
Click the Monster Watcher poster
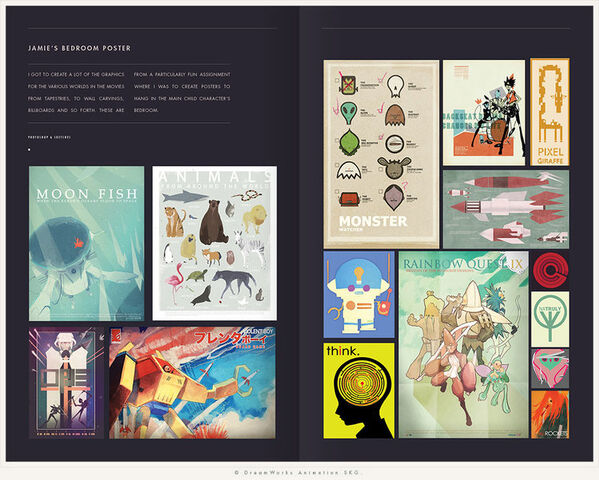(381, 154)
